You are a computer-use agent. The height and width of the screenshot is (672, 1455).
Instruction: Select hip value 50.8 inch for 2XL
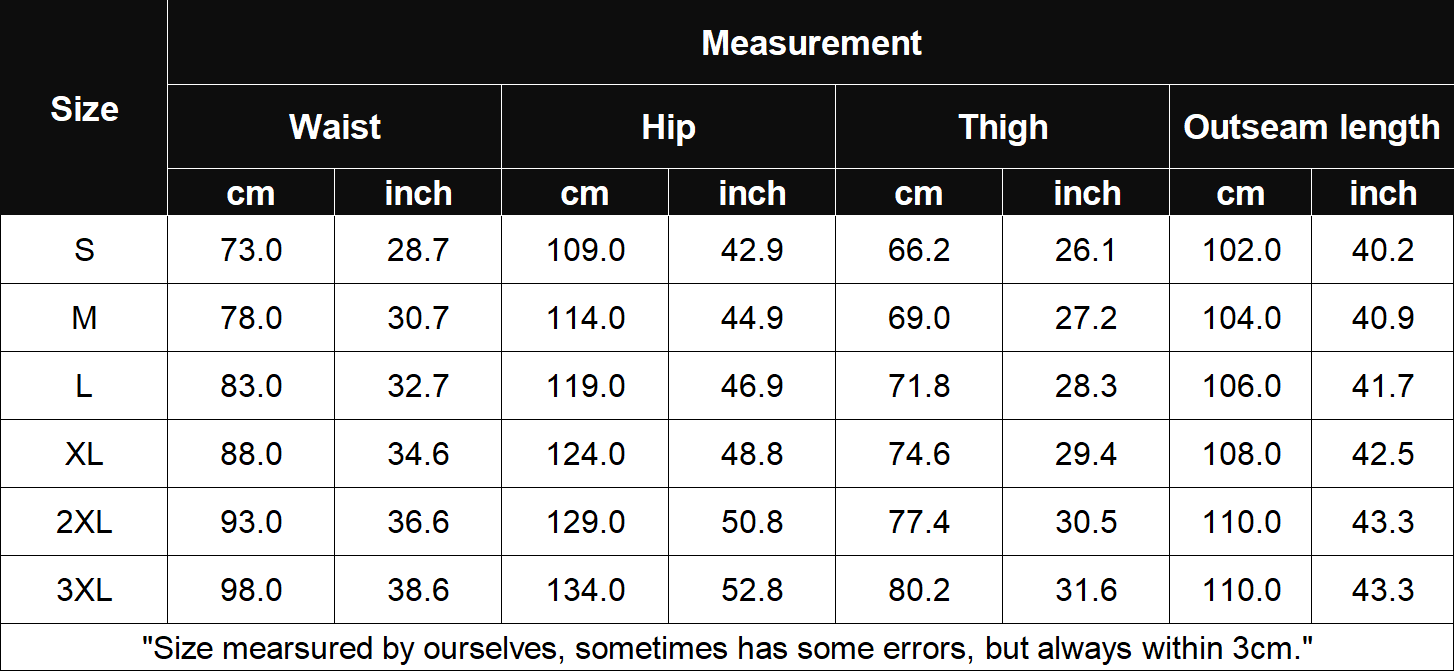[x=752, y=522]
